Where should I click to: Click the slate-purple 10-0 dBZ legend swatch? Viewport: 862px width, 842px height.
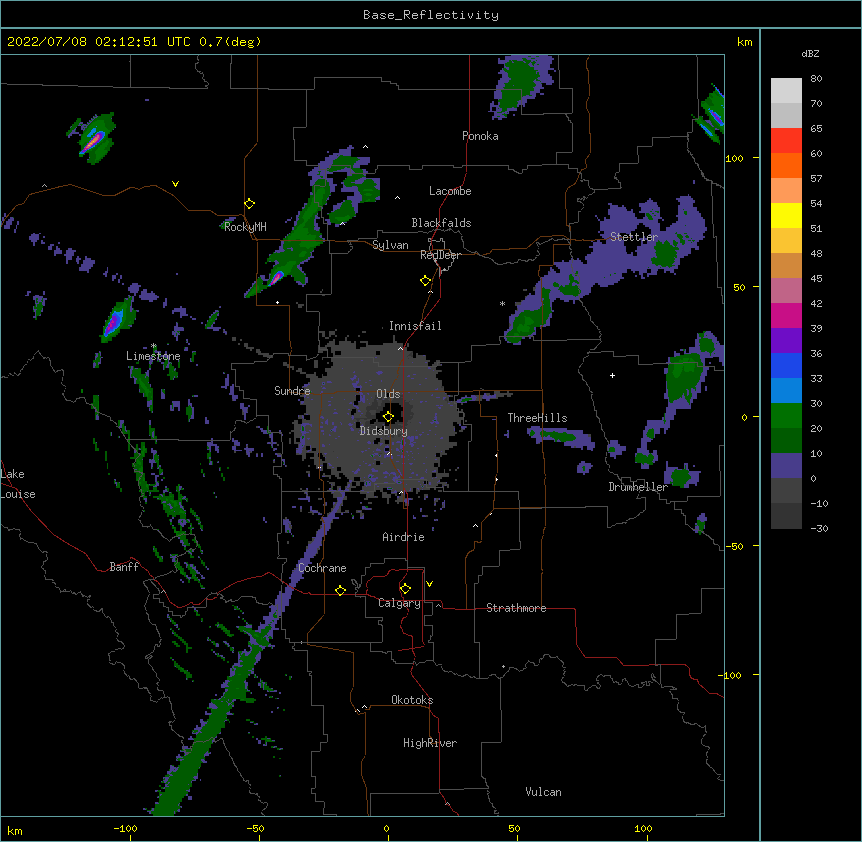click(786, 466)
